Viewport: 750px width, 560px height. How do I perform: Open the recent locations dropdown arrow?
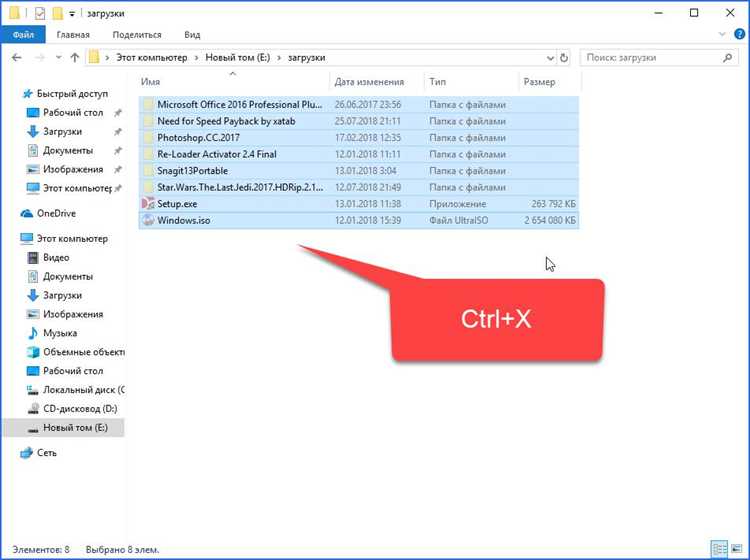58,58
